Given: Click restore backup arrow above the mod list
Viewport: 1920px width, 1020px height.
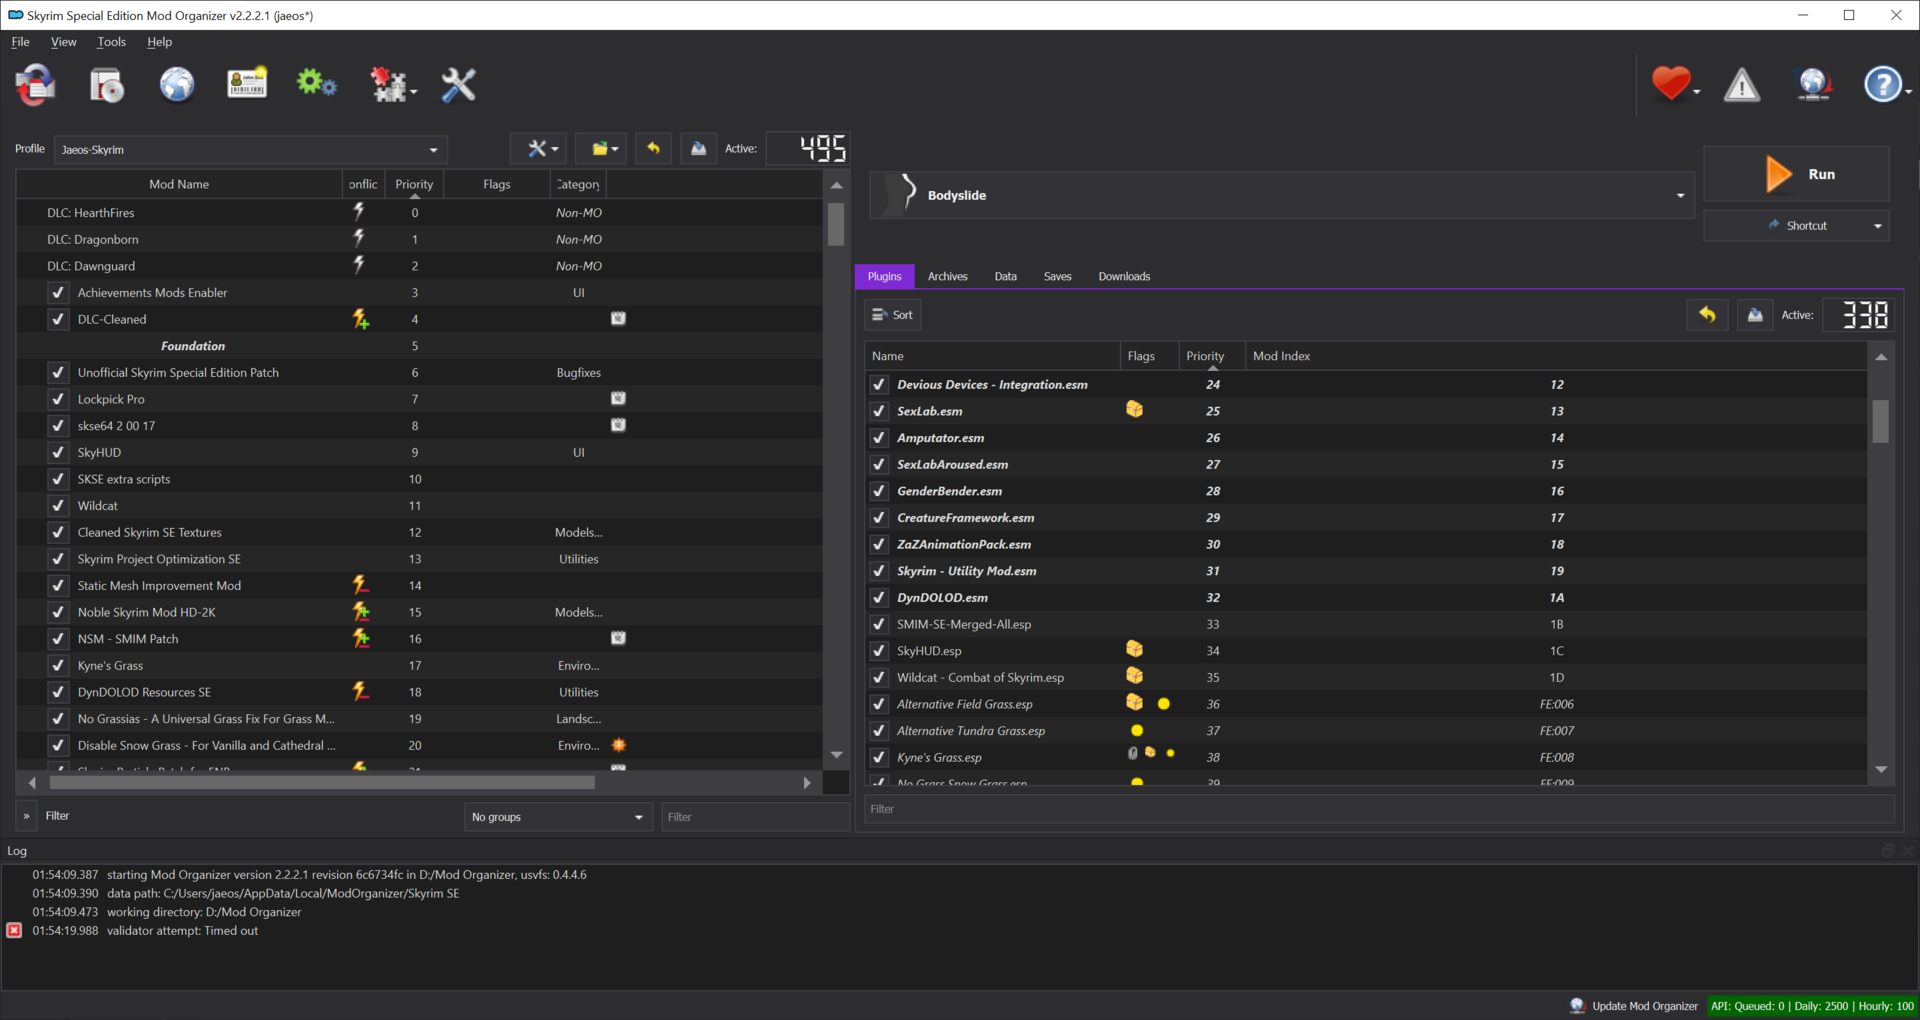Looking at the screenshot, I should pyautogui.click(x=654, y=149).
